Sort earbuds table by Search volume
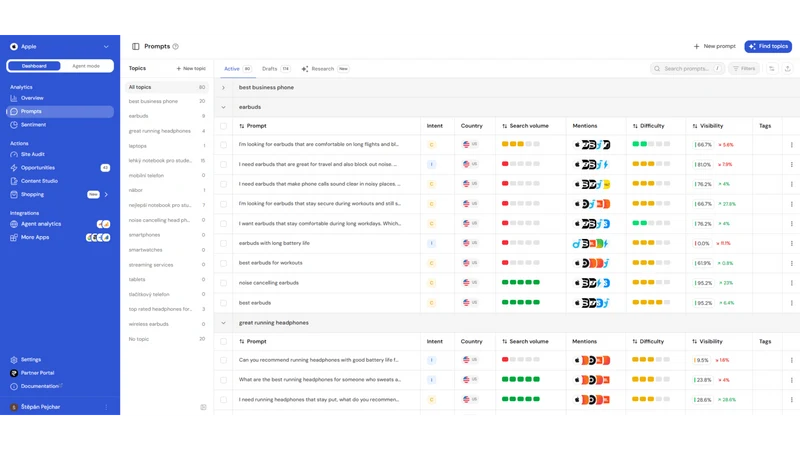Screen dimensions: 800x450 [525, 126]
